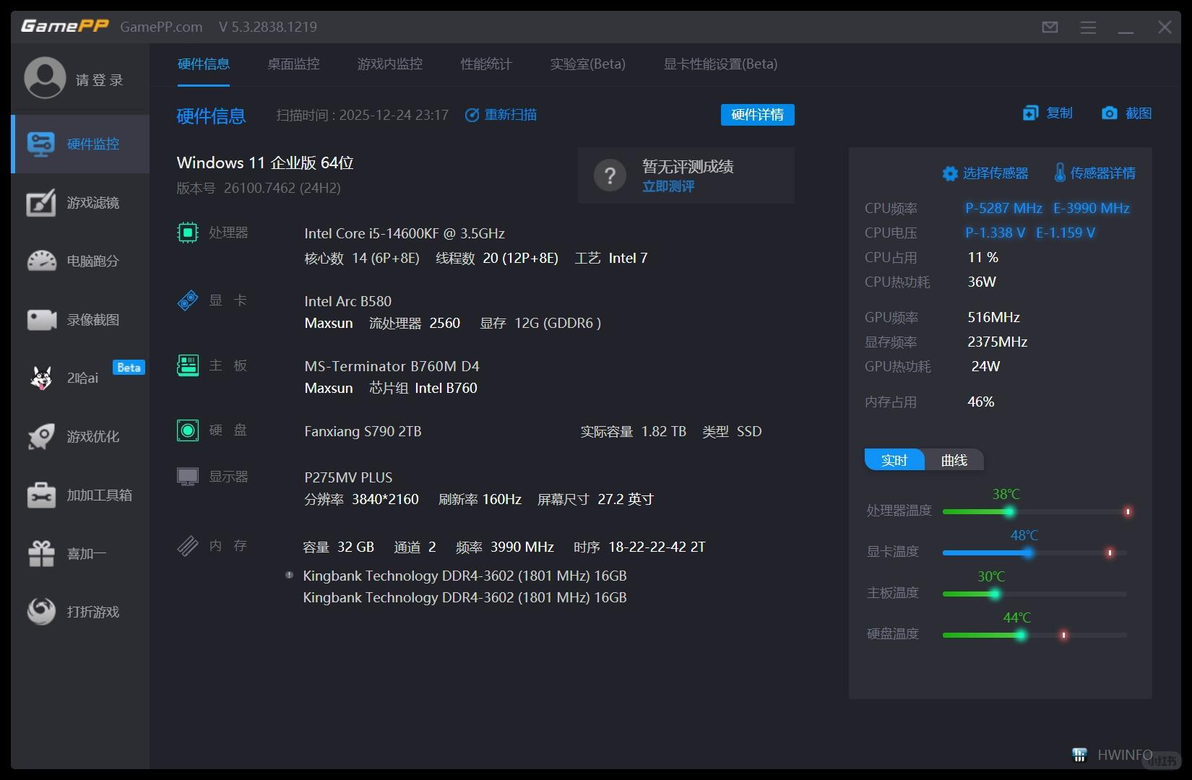The height and width of the screenshot is (780, 1192).
Task: Click the 立即测评 link
Action: (668, 187)
